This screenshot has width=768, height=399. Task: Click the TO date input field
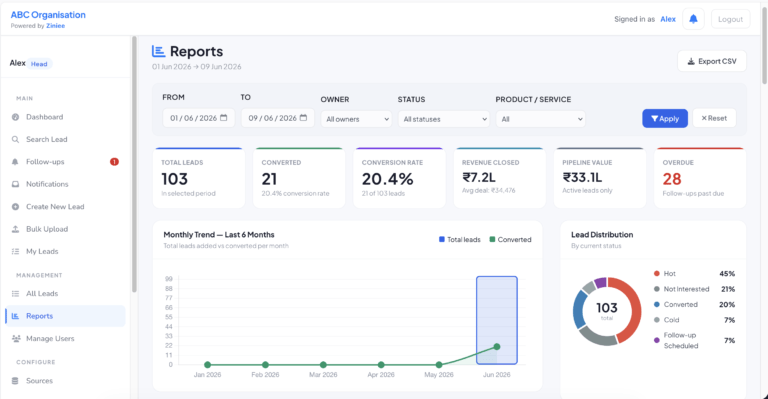[x=278, y=118]
